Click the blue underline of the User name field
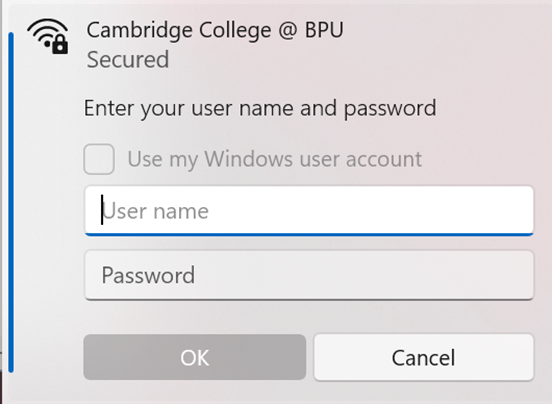552x404 pixels. [309, 234]
